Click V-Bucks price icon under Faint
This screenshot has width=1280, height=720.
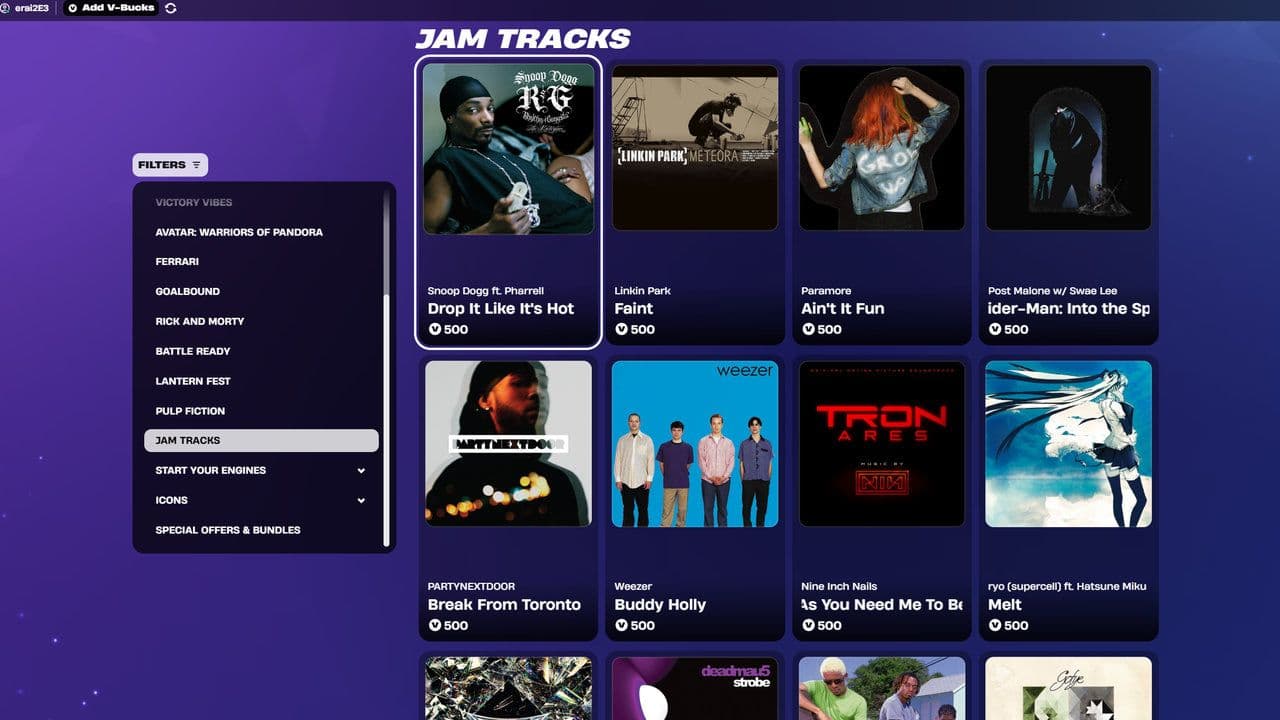point(621,329)
